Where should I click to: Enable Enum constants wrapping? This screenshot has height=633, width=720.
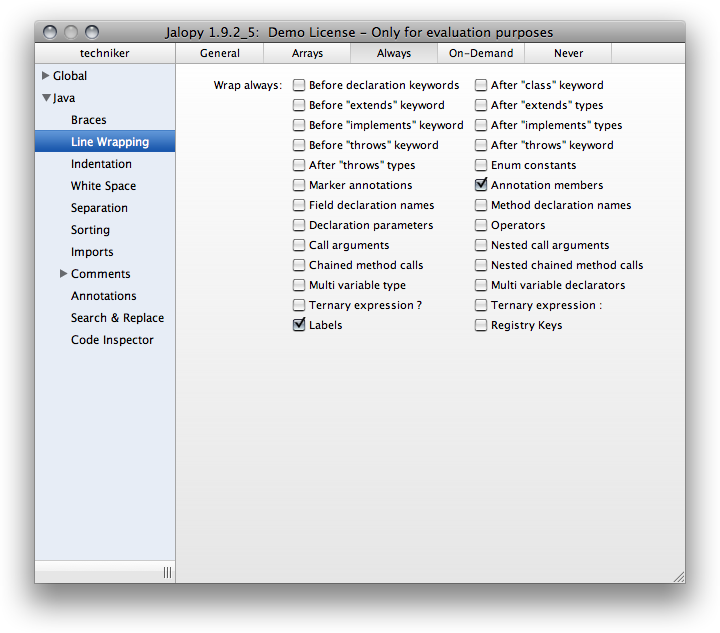(x=481, y=165)
